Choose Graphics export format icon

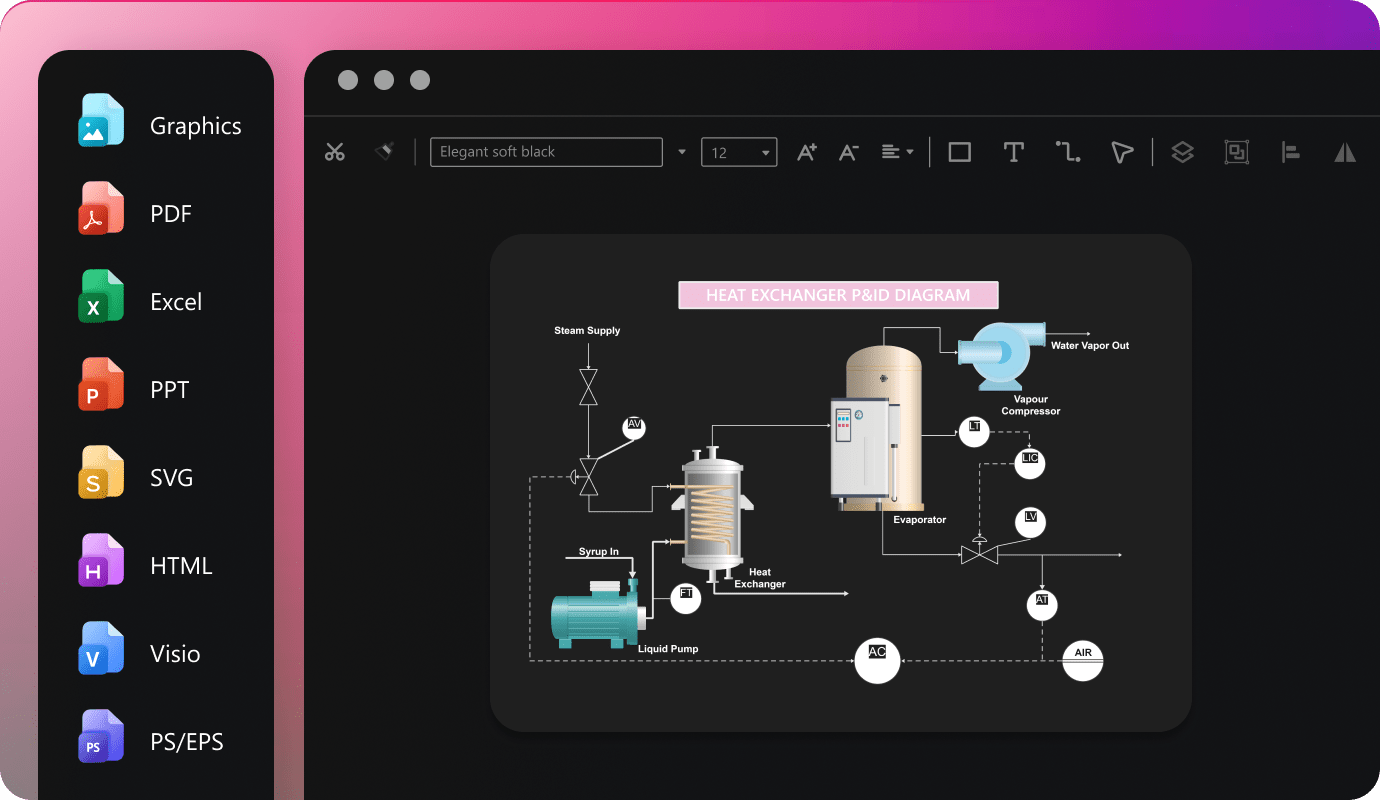[101, 121]
